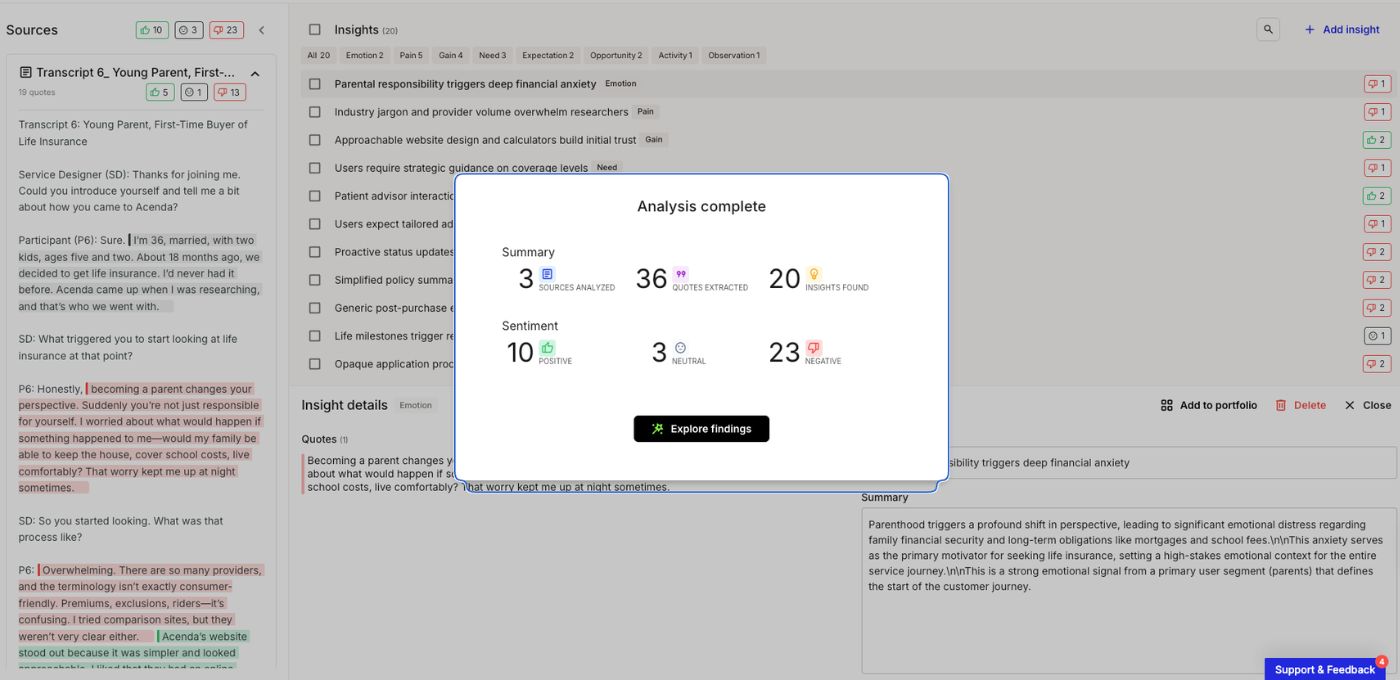Select the All 20 filter tab
The width and height of the screenshot is (1400, 680).
(x=319, y=56)
